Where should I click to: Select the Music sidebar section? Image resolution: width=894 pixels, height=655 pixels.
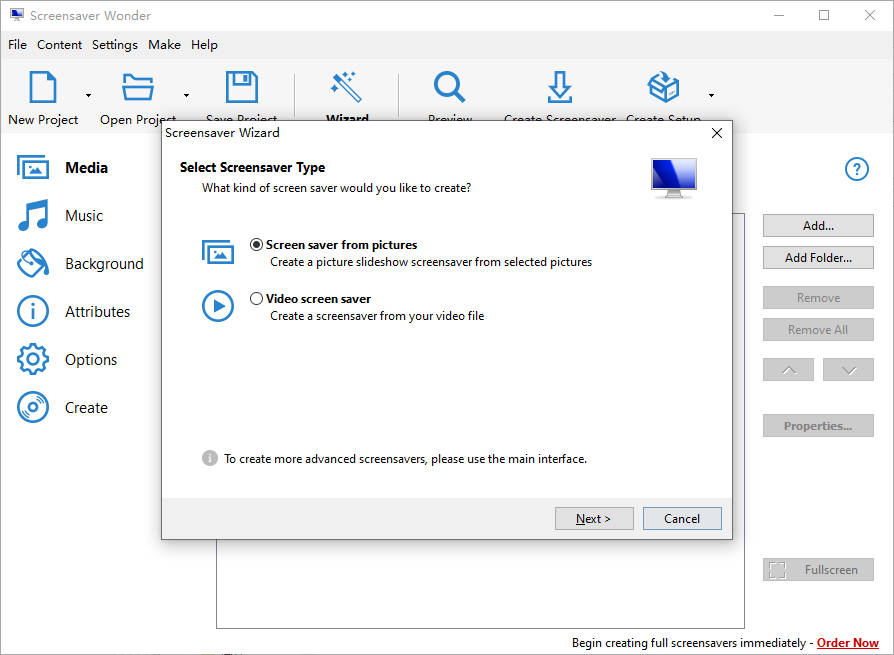84,216
